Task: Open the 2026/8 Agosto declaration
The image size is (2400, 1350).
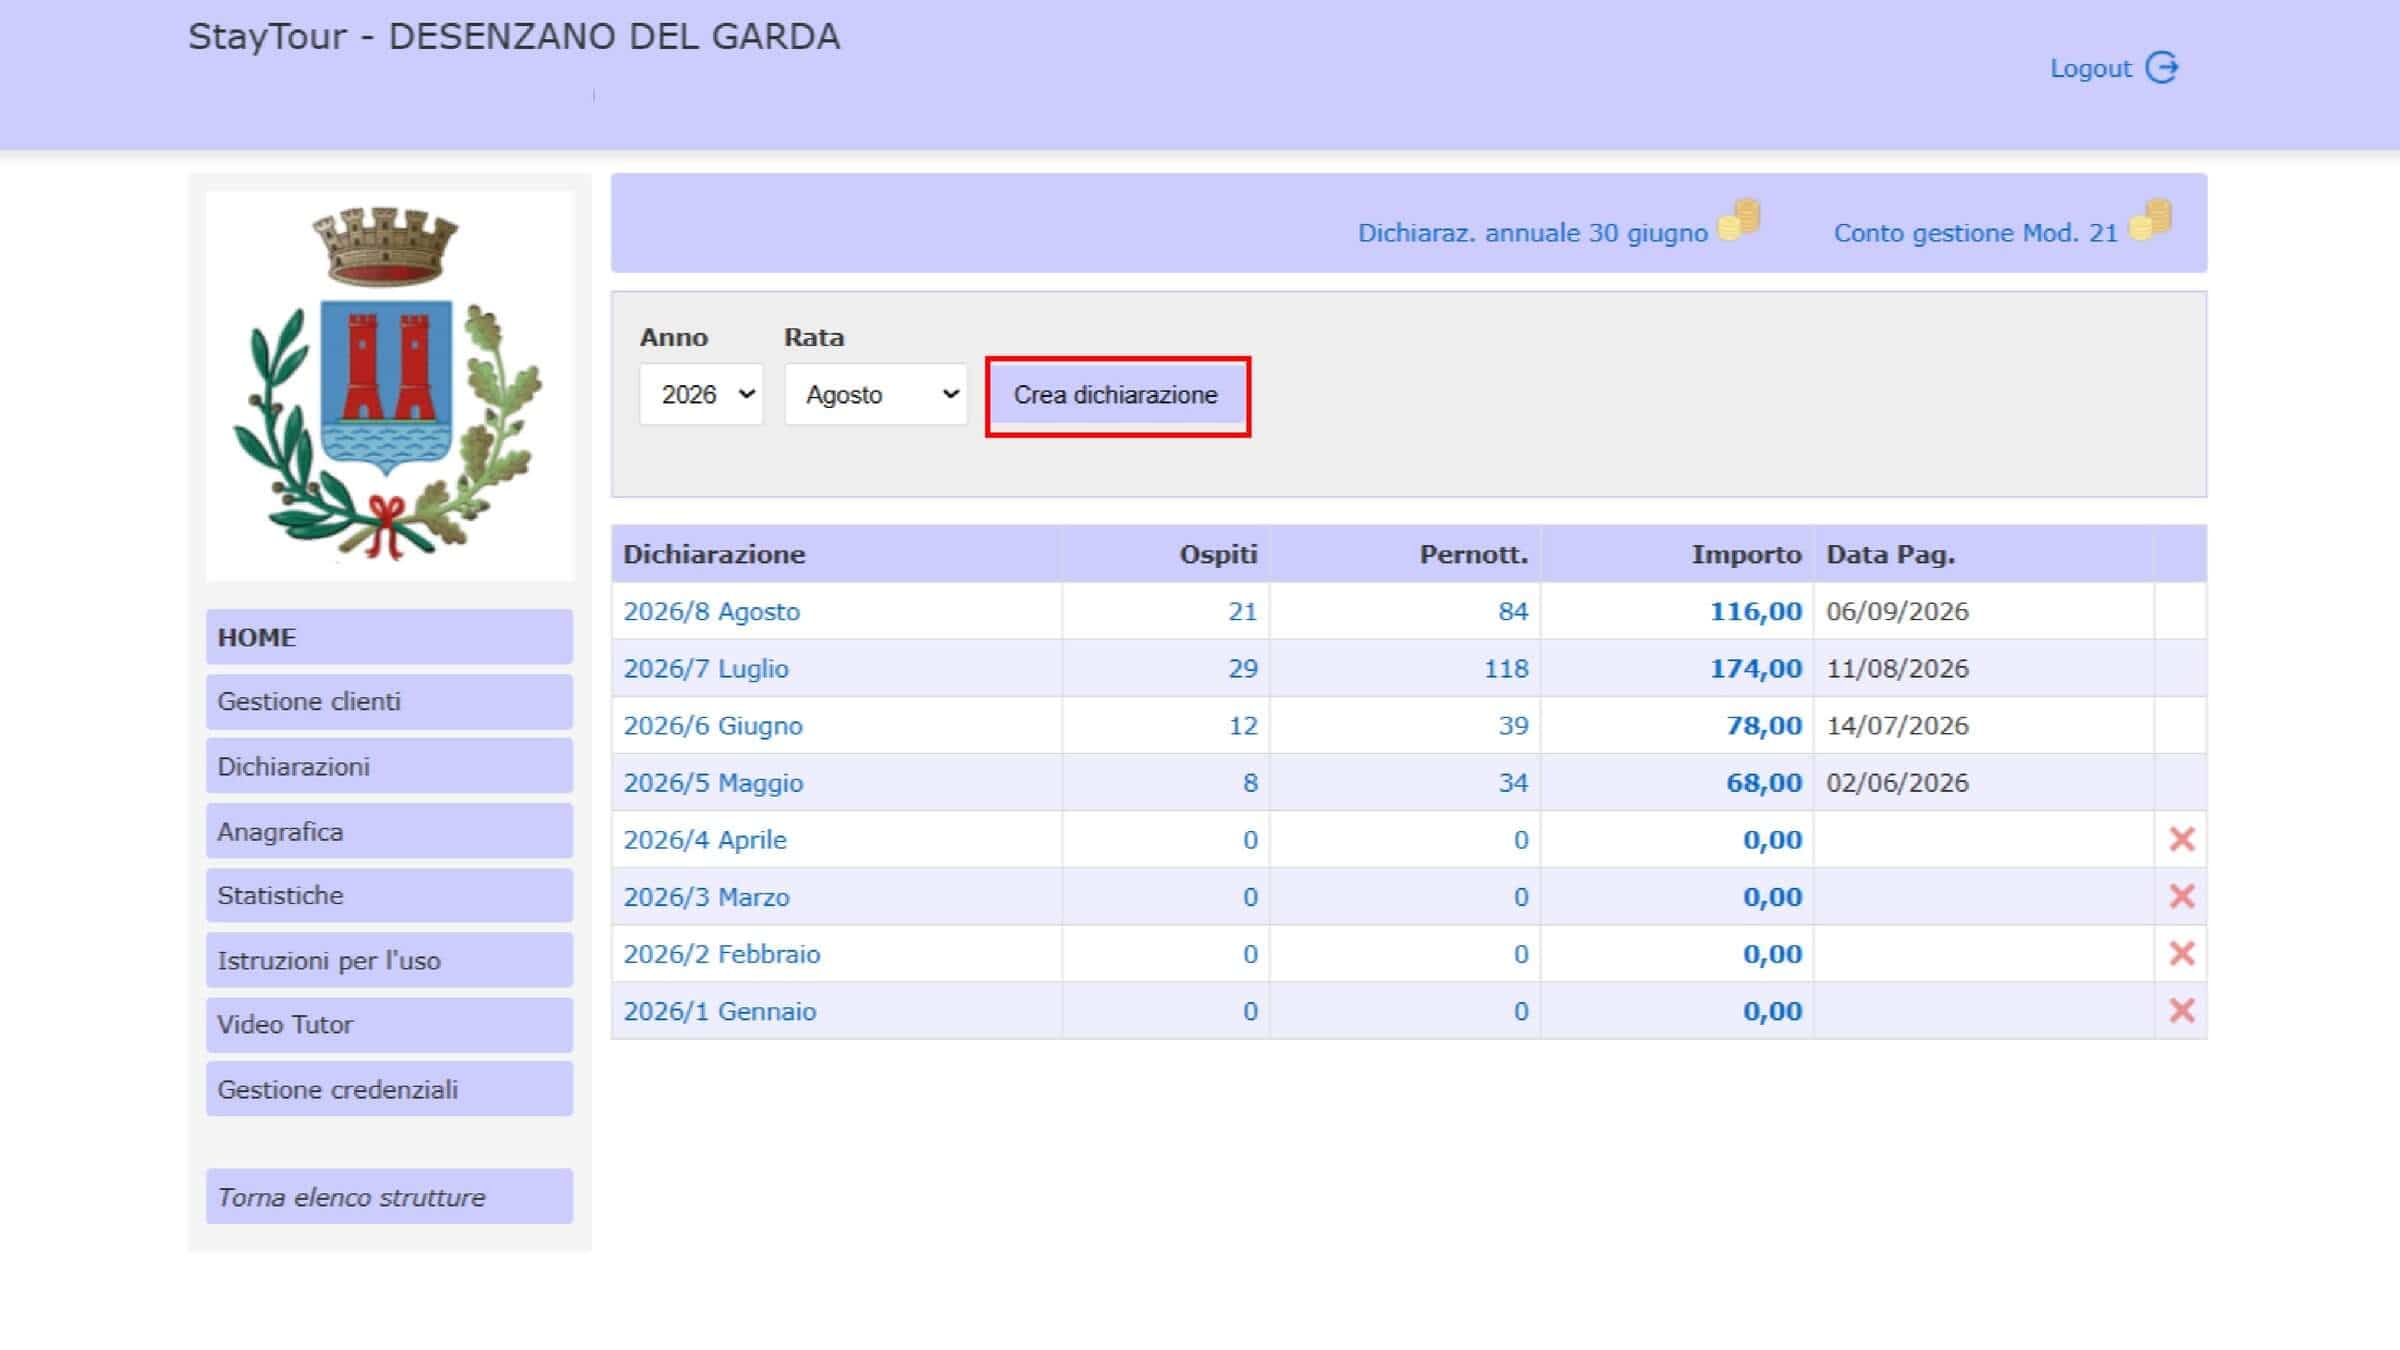Action: pyautogui.click(x=711, y=611)
